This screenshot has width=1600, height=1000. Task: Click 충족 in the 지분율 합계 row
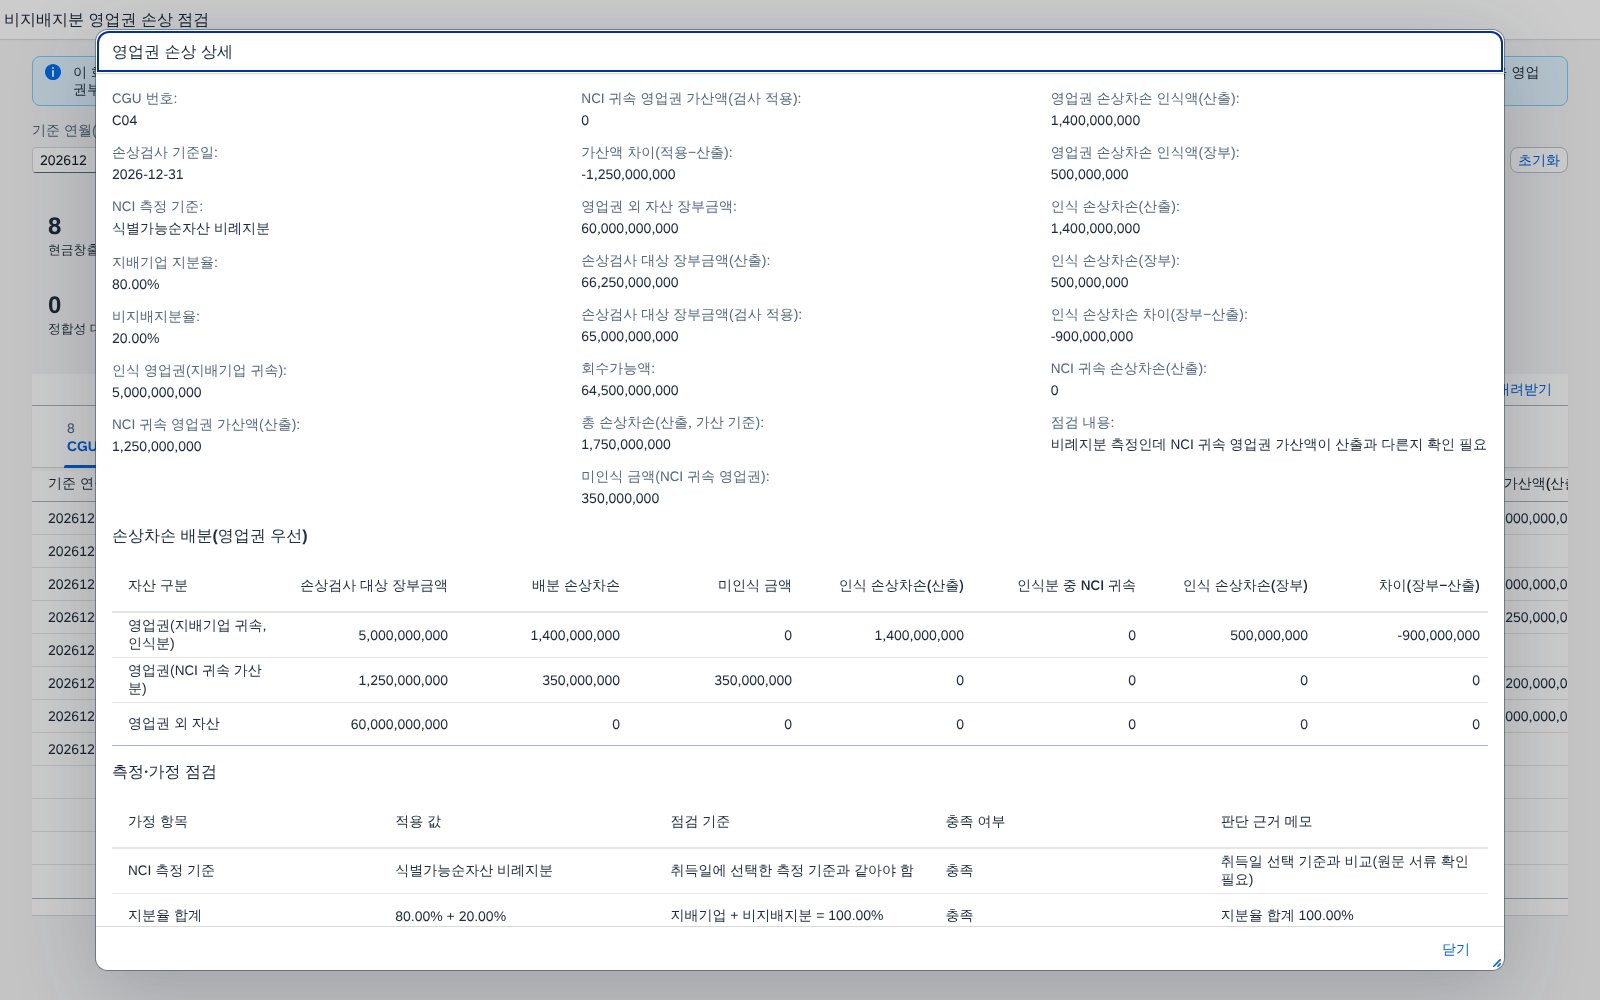tap(959, 915)
